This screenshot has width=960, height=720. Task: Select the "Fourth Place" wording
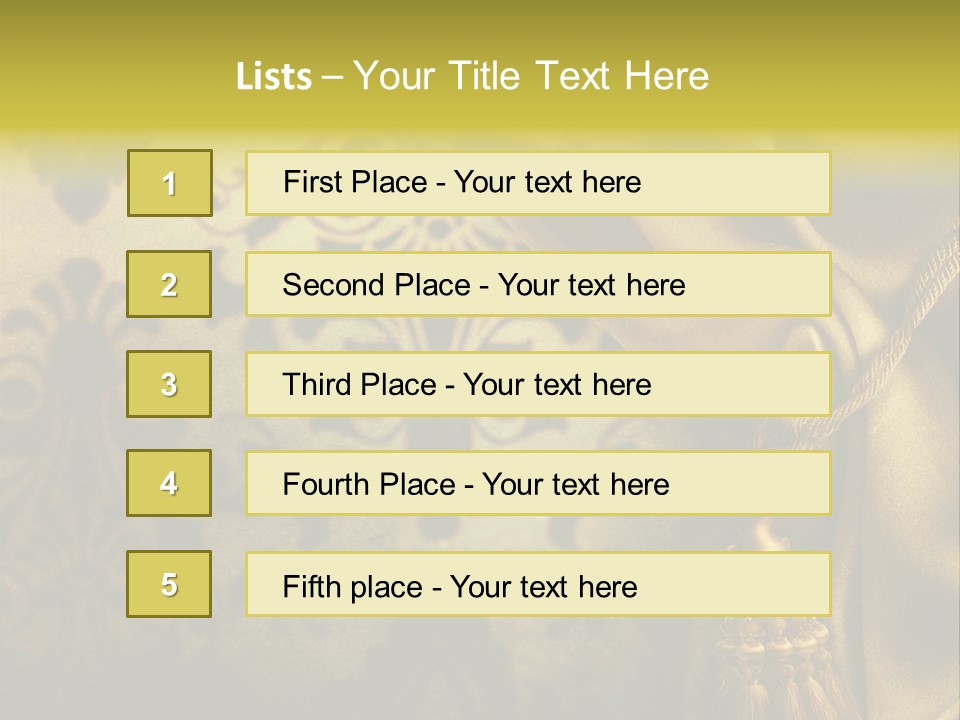(369, 485)
